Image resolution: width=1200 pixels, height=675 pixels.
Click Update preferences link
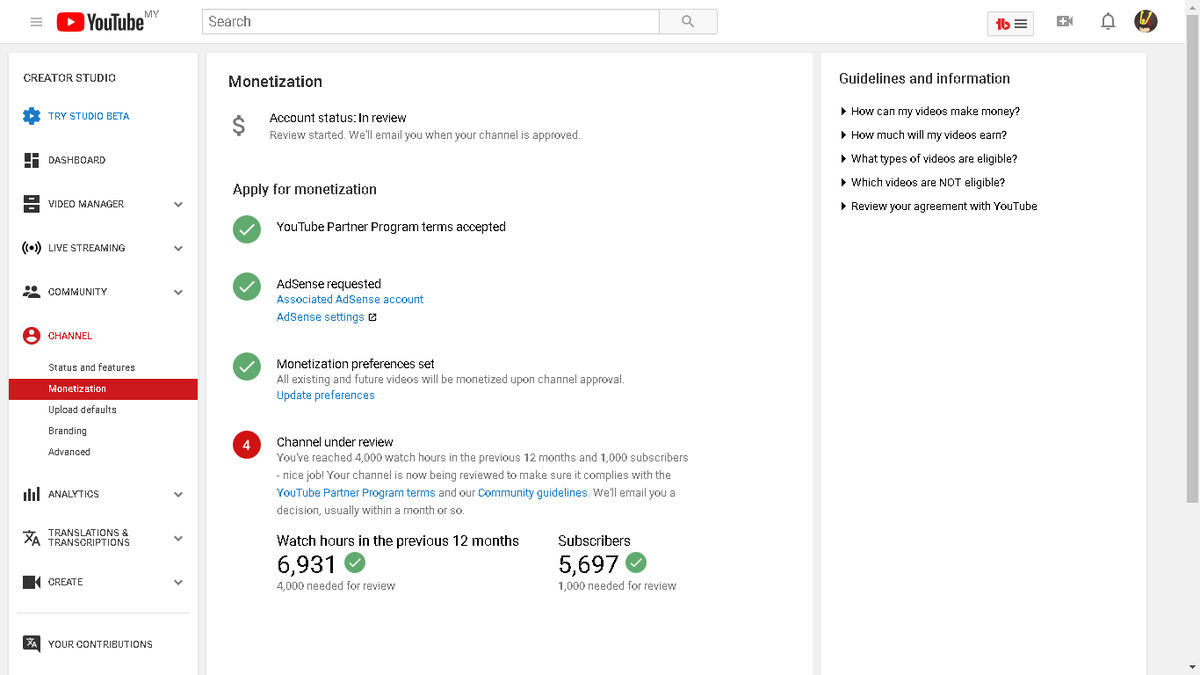pyautogui.click(x=325, y=395)
